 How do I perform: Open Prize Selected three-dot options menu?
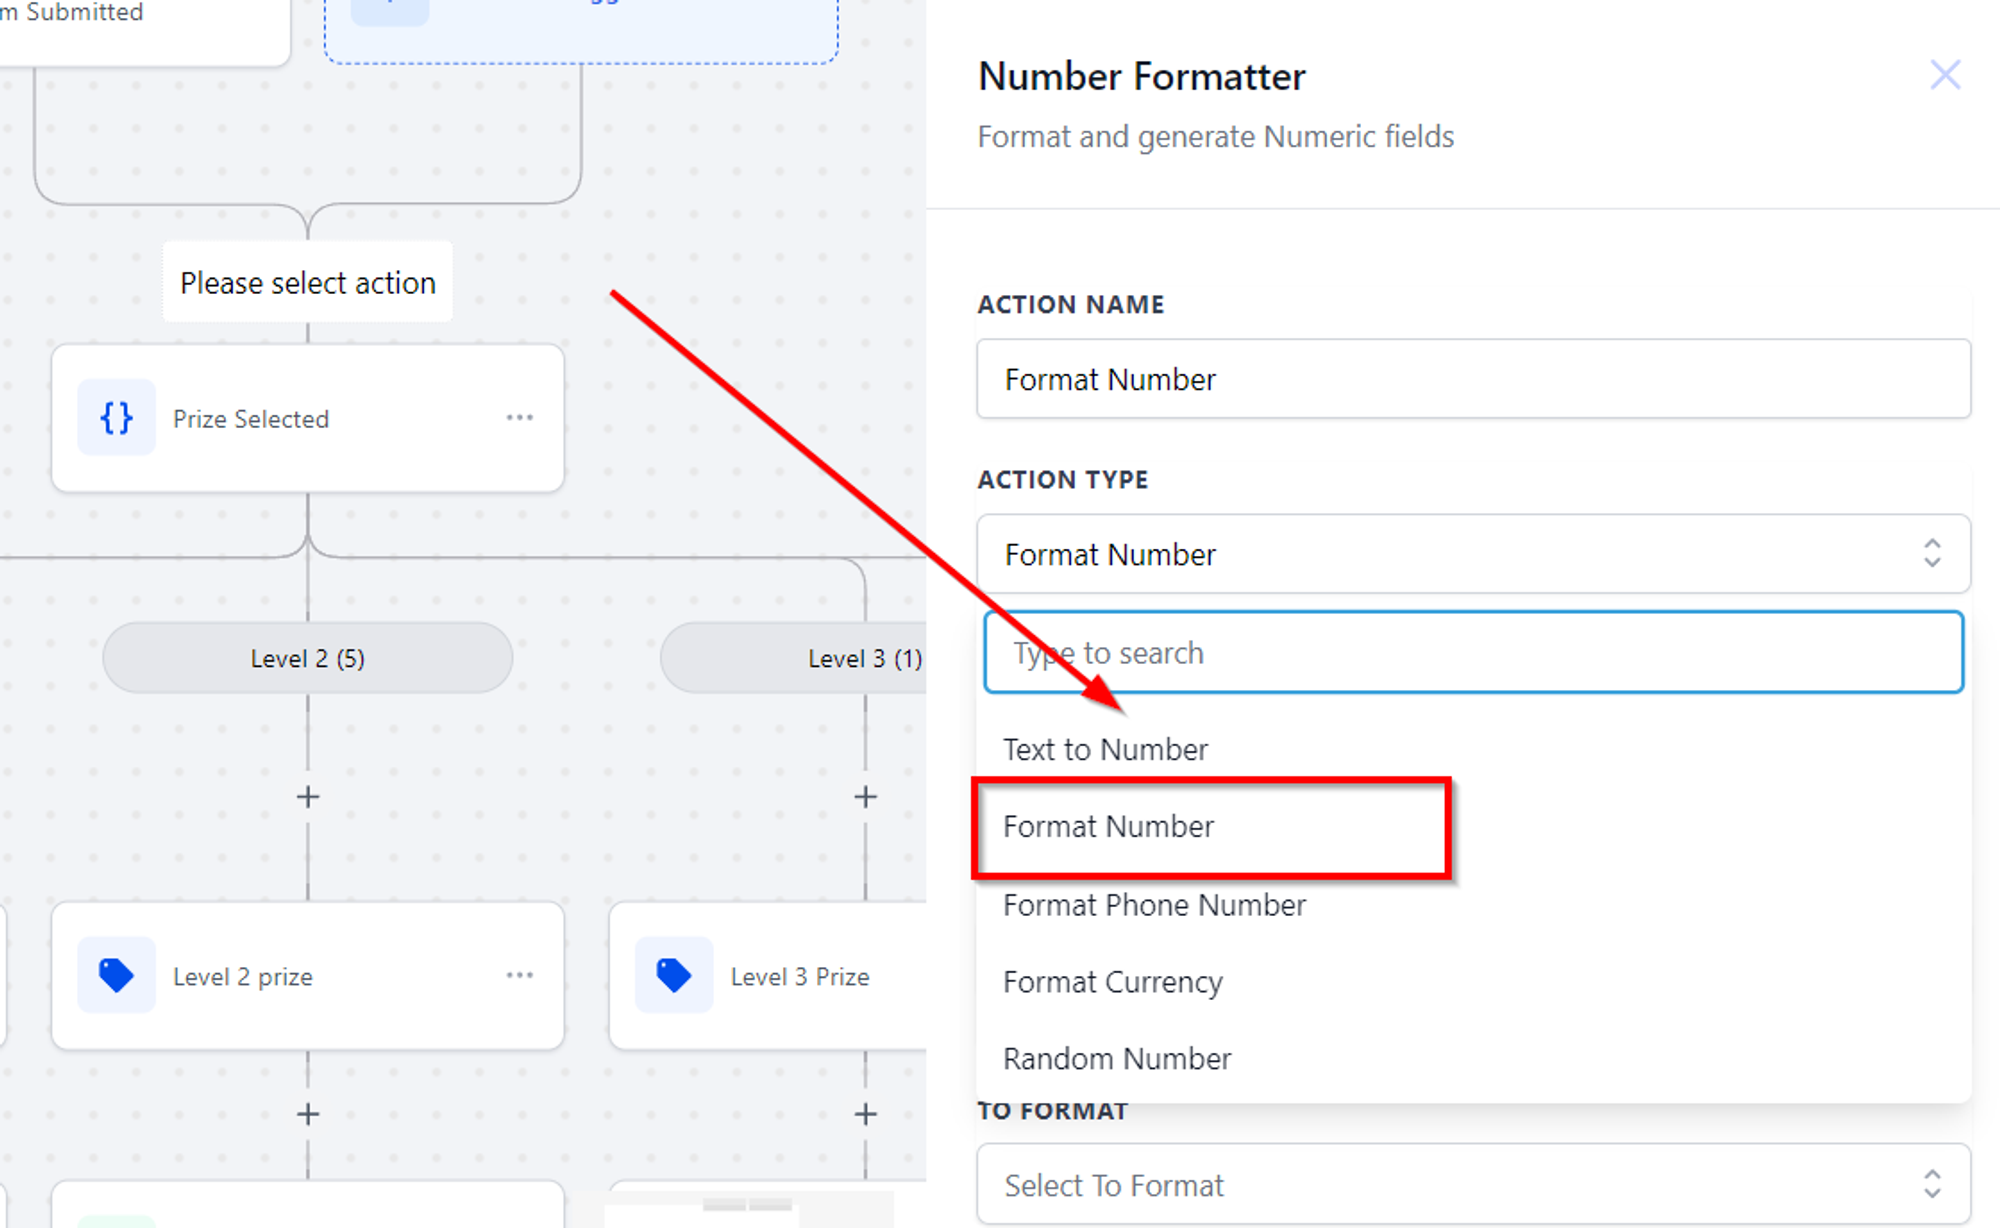coord(519,417)
